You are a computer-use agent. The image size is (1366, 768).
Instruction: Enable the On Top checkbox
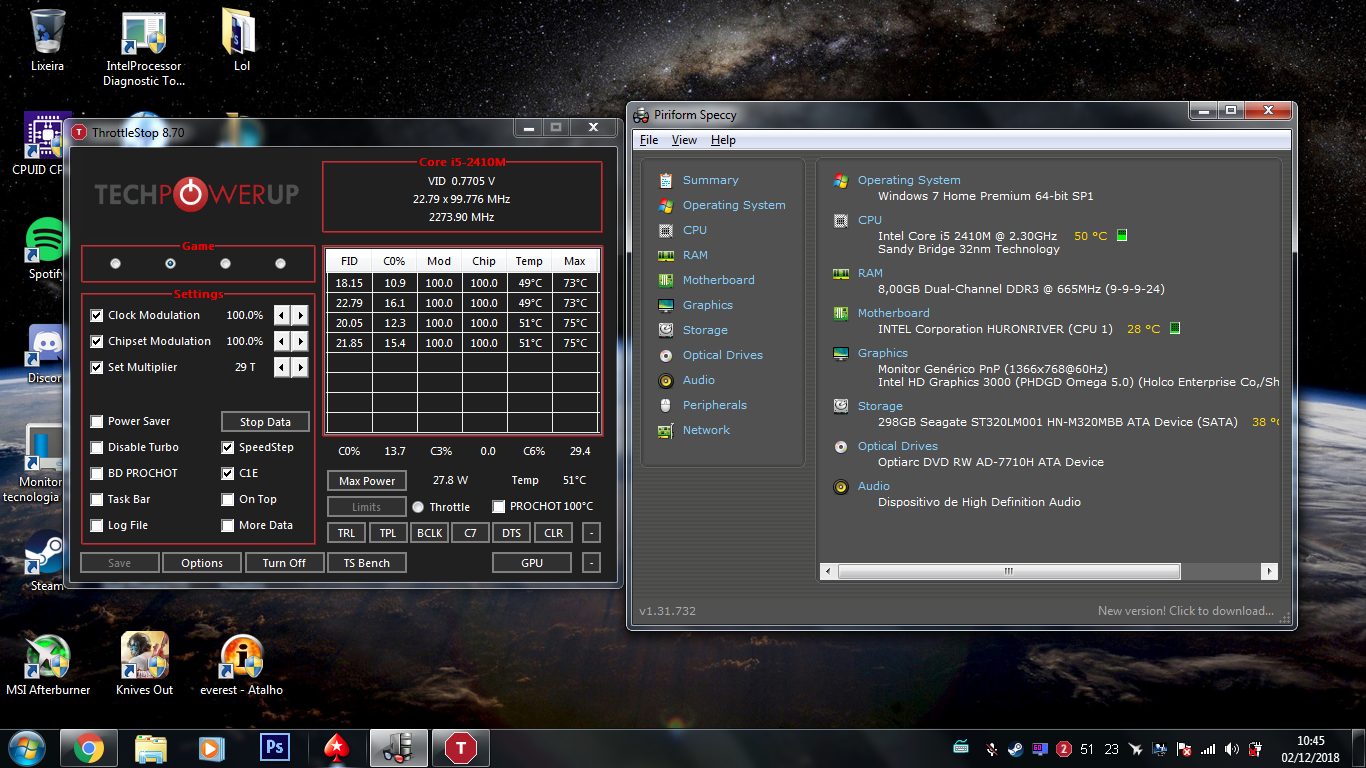[228, 499]
